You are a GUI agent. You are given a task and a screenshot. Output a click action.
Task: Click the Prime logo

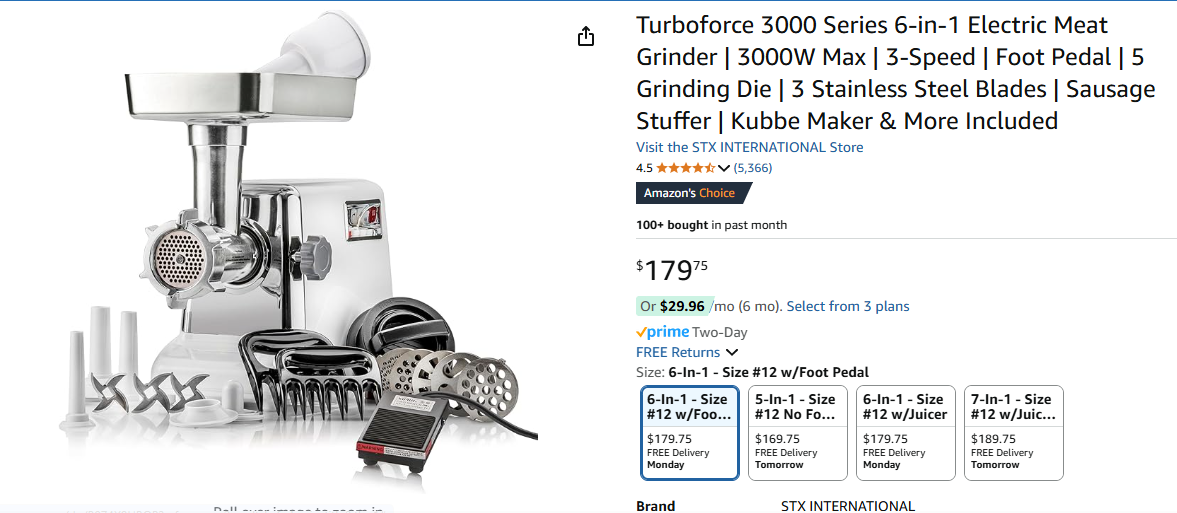(662, 332)
